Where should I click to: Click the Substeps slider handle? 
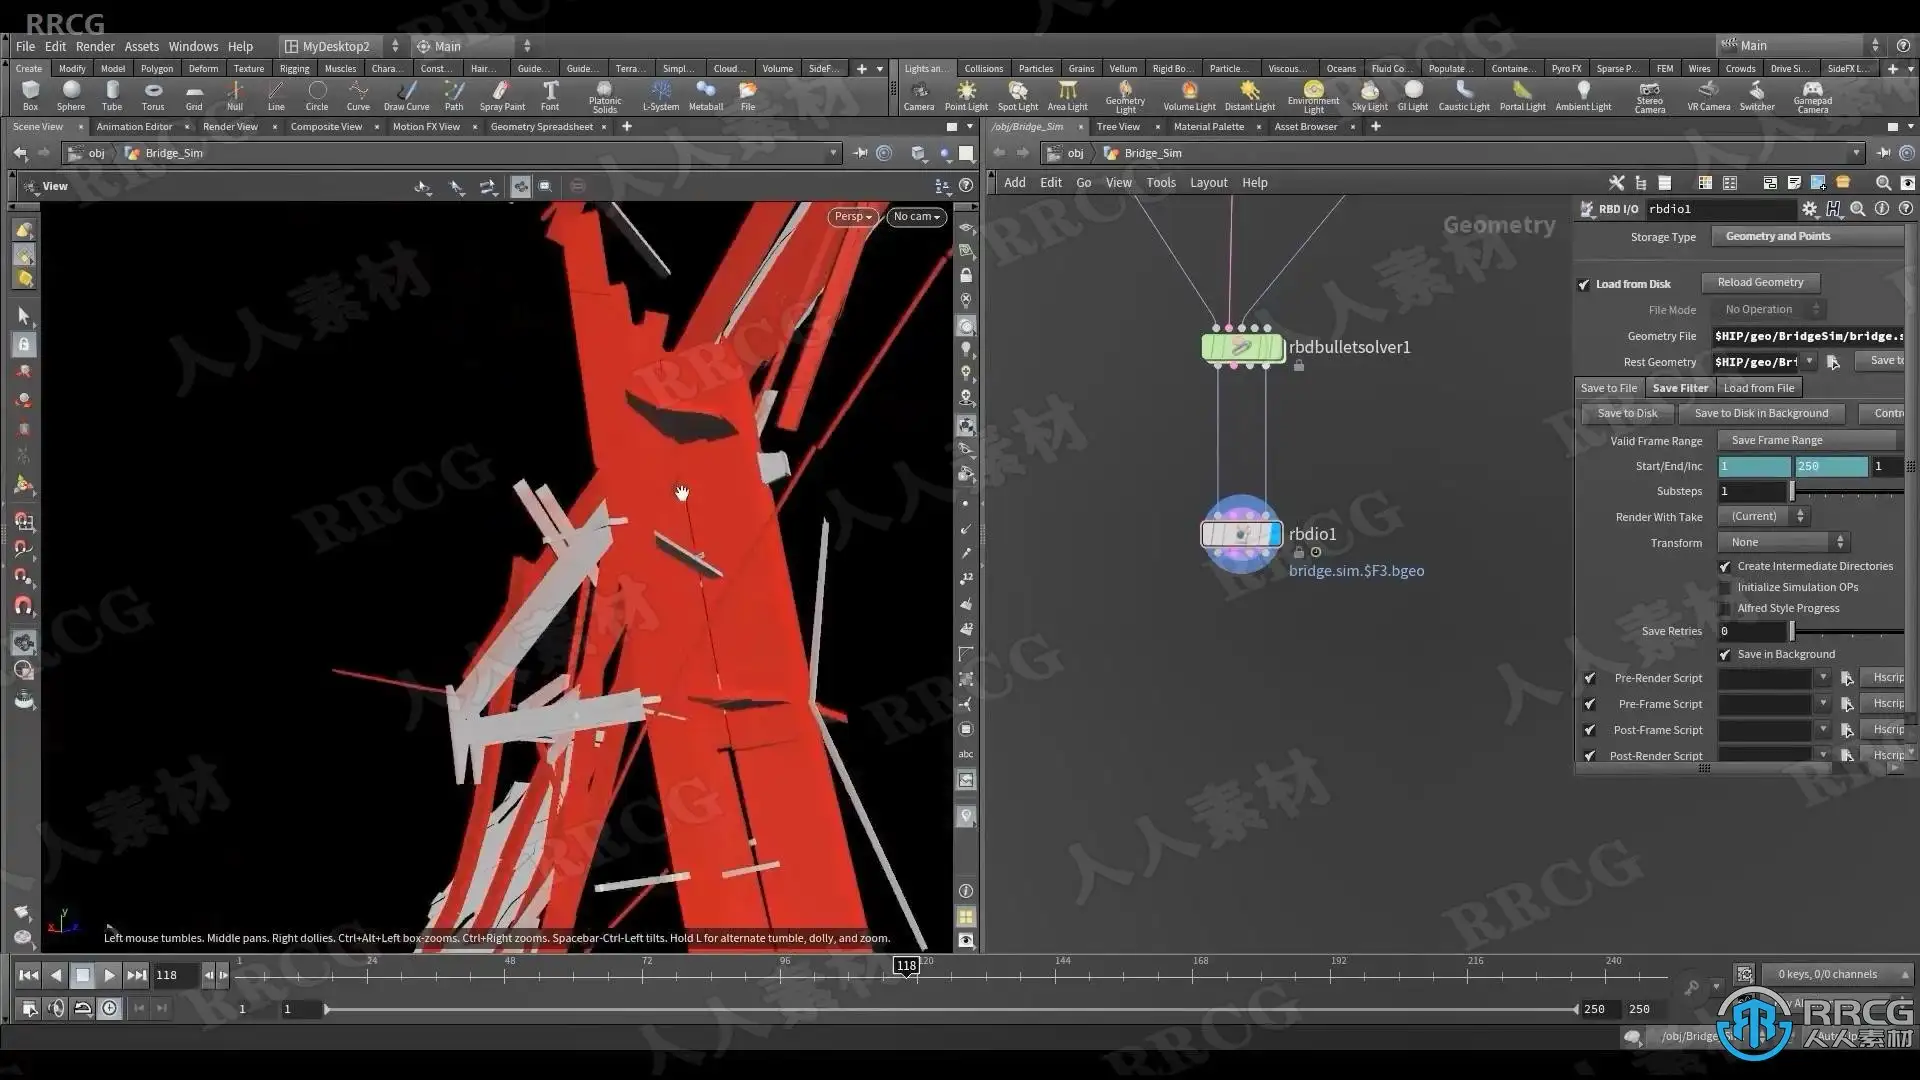pos(1792,491)
